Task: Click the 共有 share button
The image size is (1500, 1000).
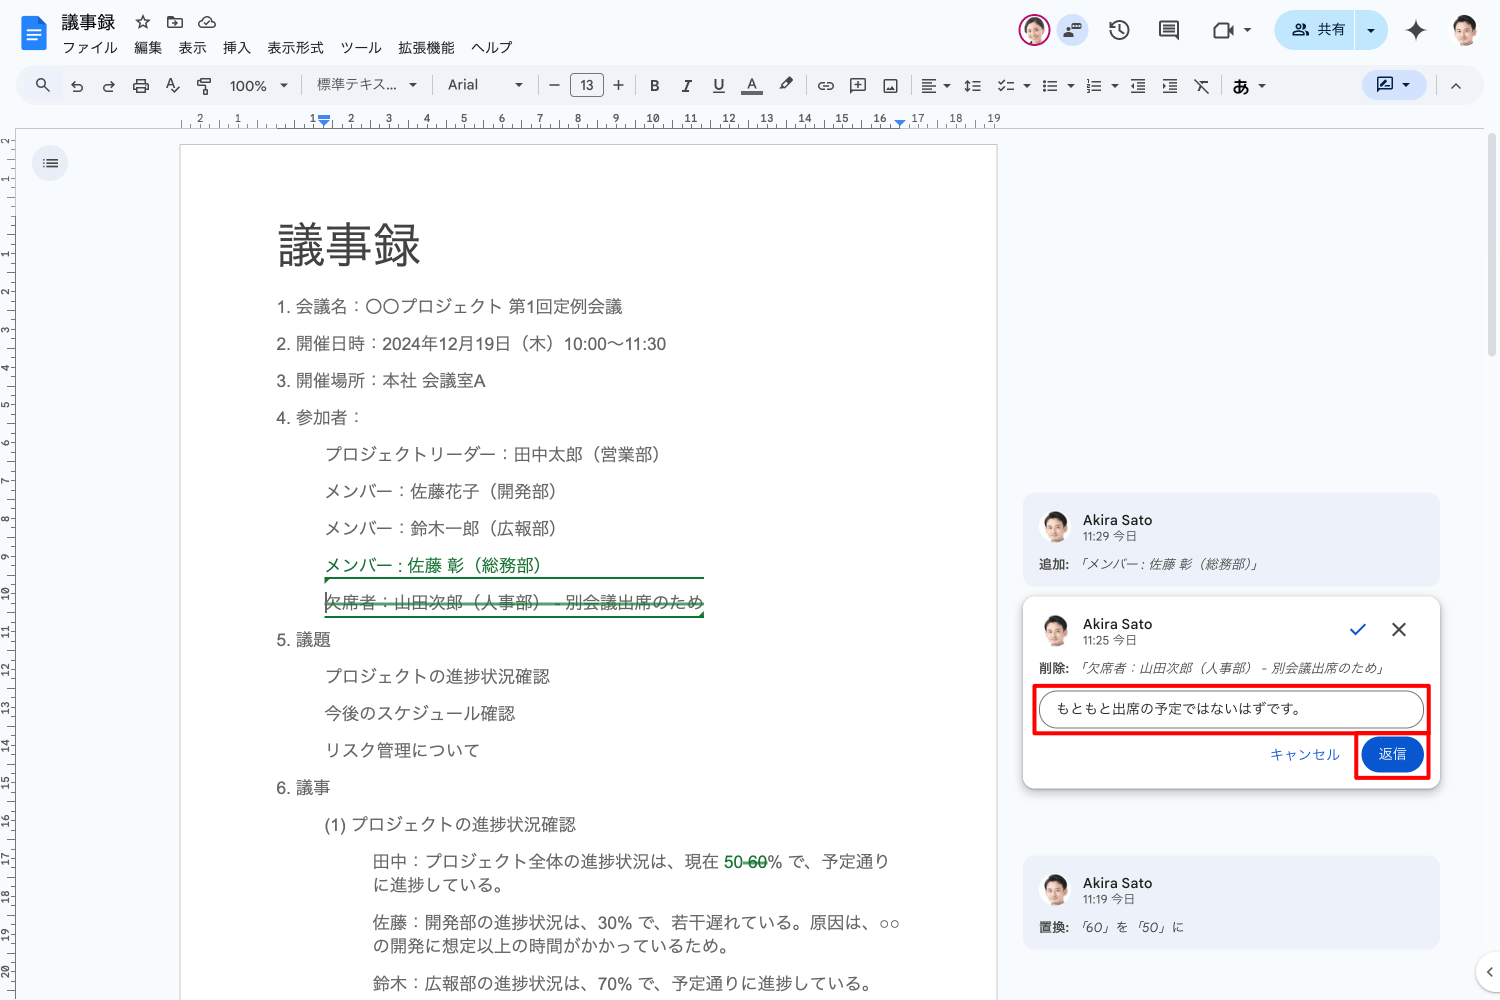Action: pos(1316,30)
